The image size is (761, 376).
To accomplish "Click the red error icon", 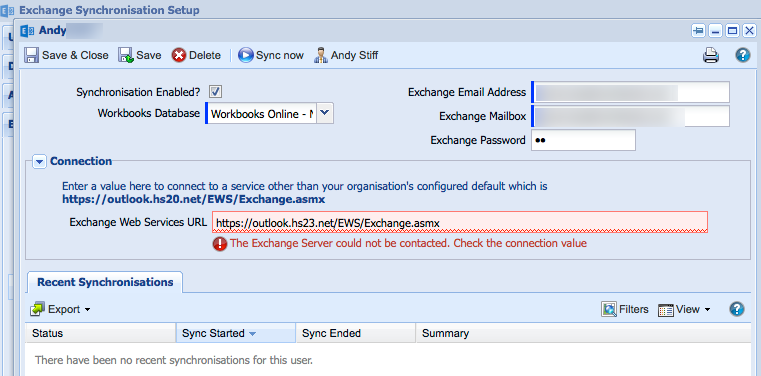I will (219, 244).
